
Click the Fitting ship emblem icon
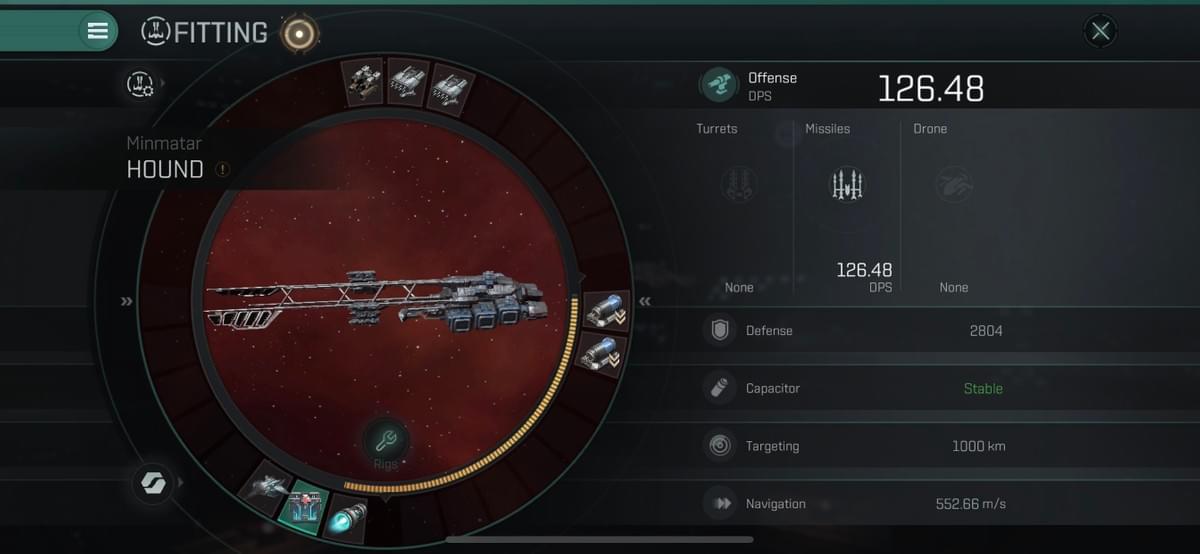pyautogui.click(x=155, y=32)
